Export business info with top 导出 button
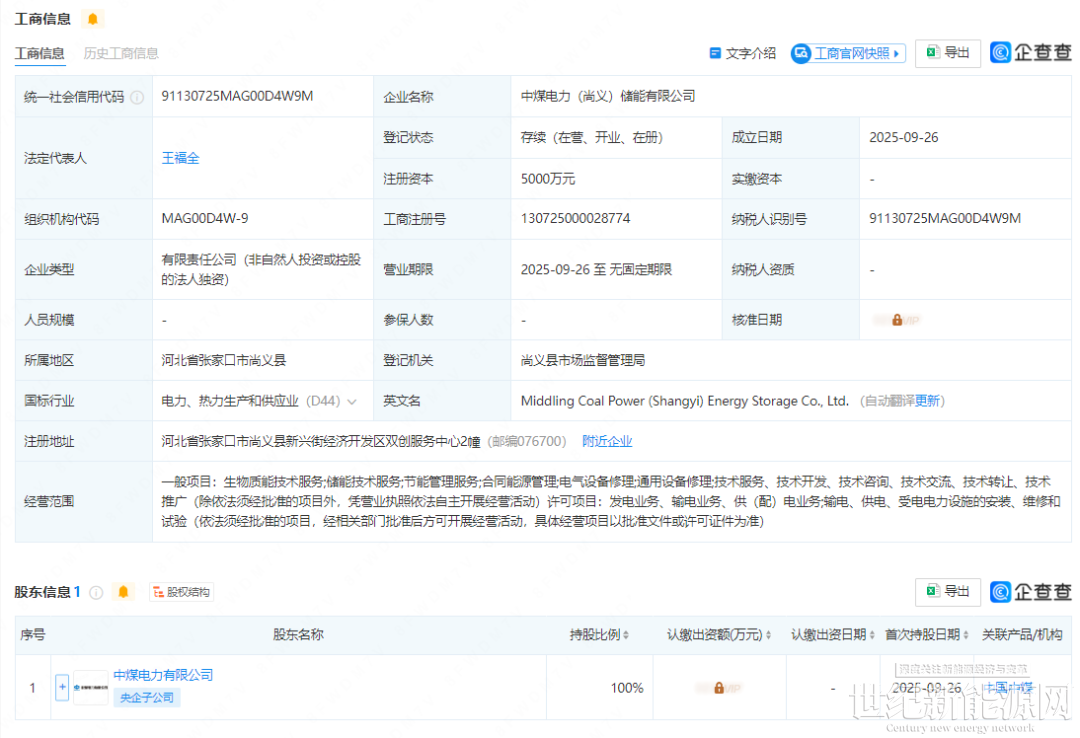 [947, 53]
